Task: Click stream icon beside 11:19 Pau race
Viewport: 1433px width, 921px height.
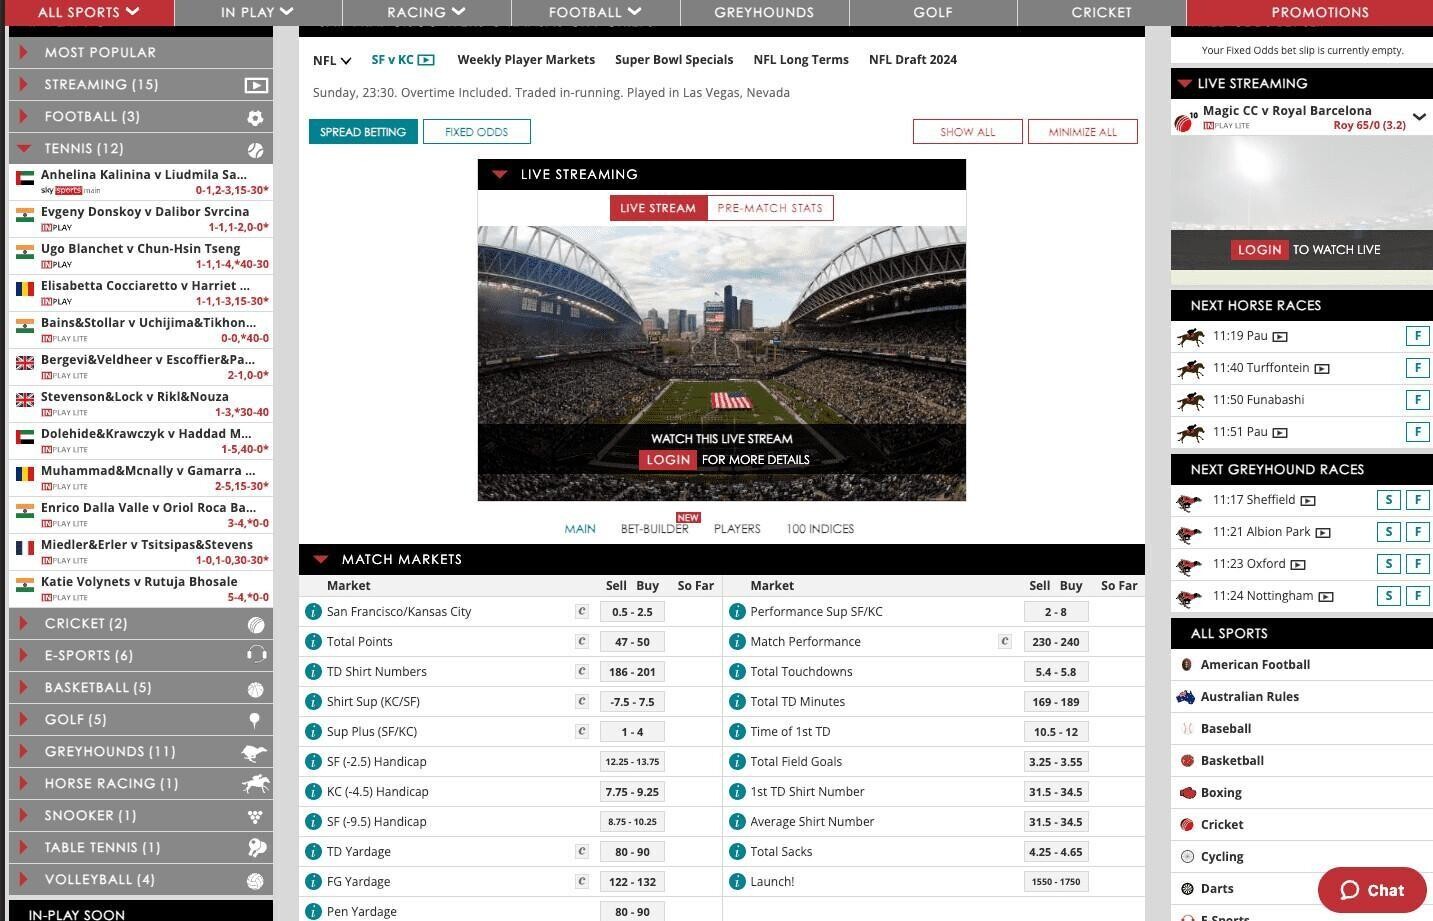Action: 1280,337
